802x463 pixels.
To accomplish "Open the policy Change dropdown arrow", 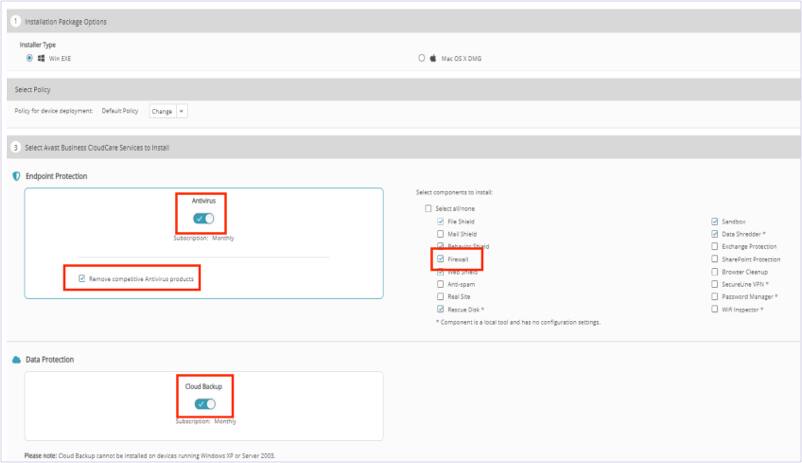I will 182,111.
